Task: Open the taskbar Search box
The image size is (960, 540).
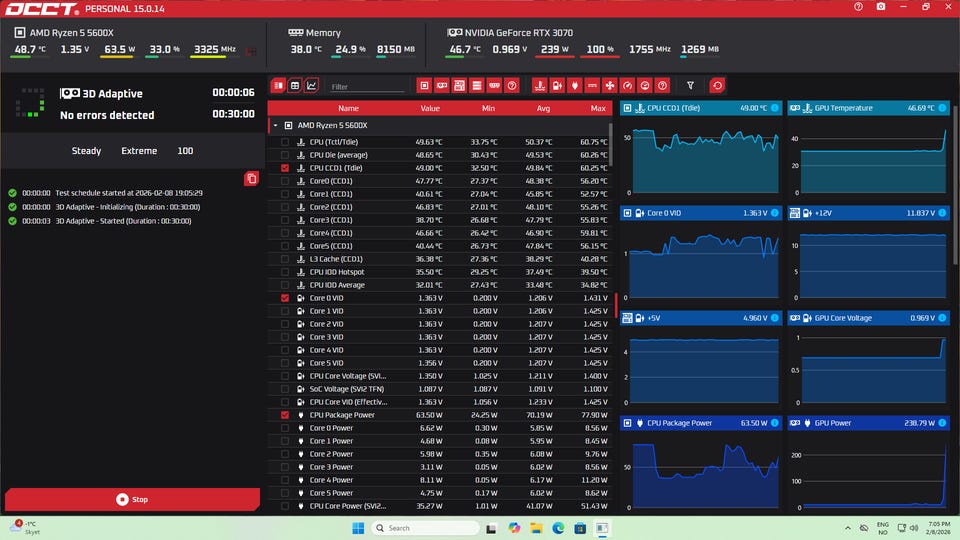Action: point(426,528)
